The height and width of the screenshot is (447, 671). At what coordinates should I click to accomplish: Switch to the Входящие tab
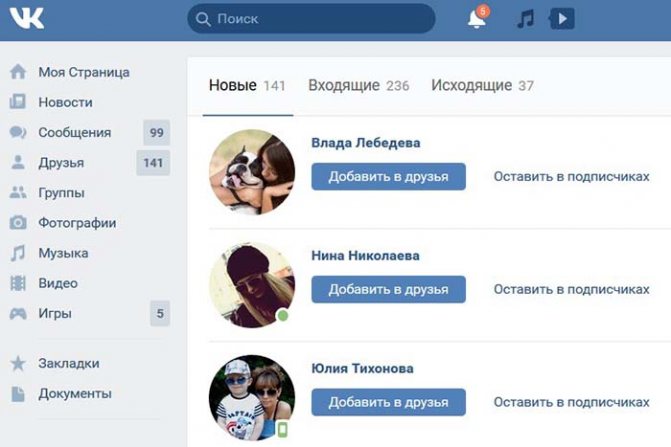pyautogui.click(x=359, y=86)
